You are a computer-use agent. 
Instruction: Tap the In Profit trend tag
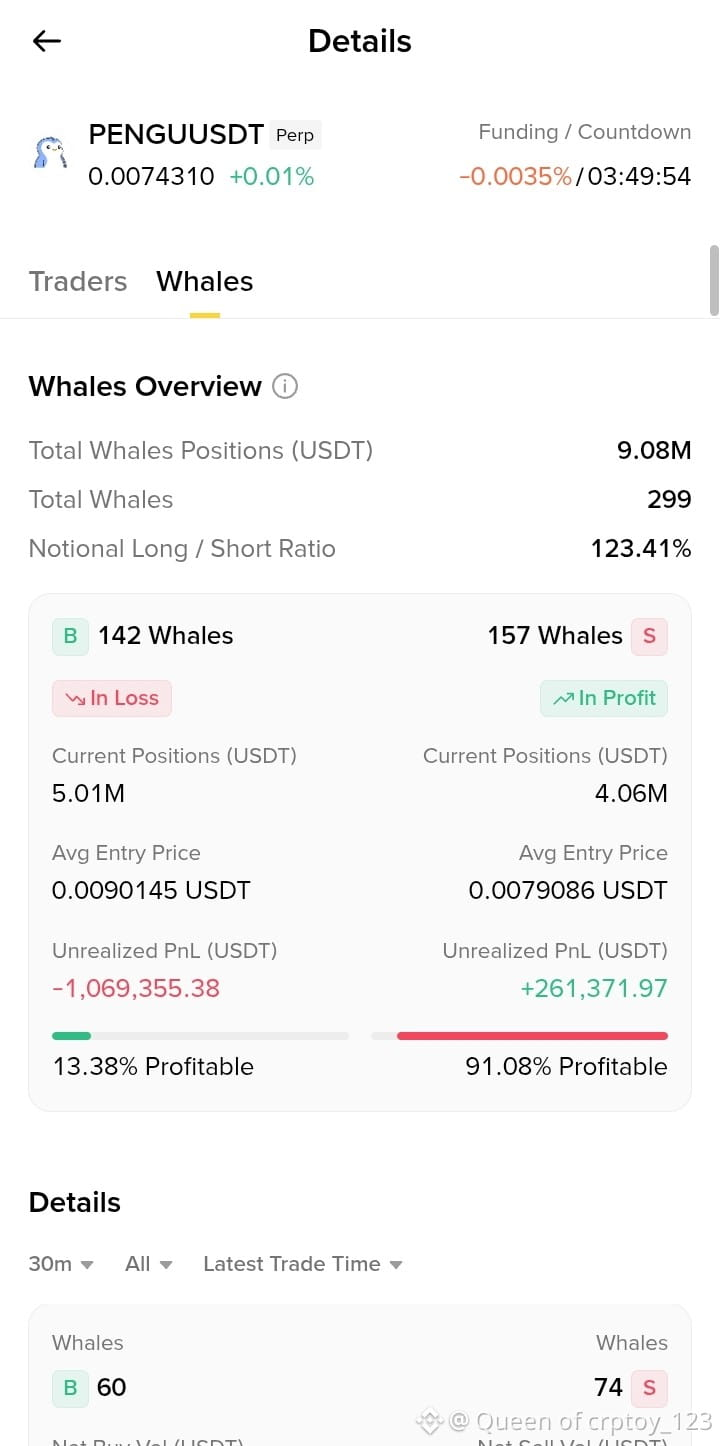[604, 698]
